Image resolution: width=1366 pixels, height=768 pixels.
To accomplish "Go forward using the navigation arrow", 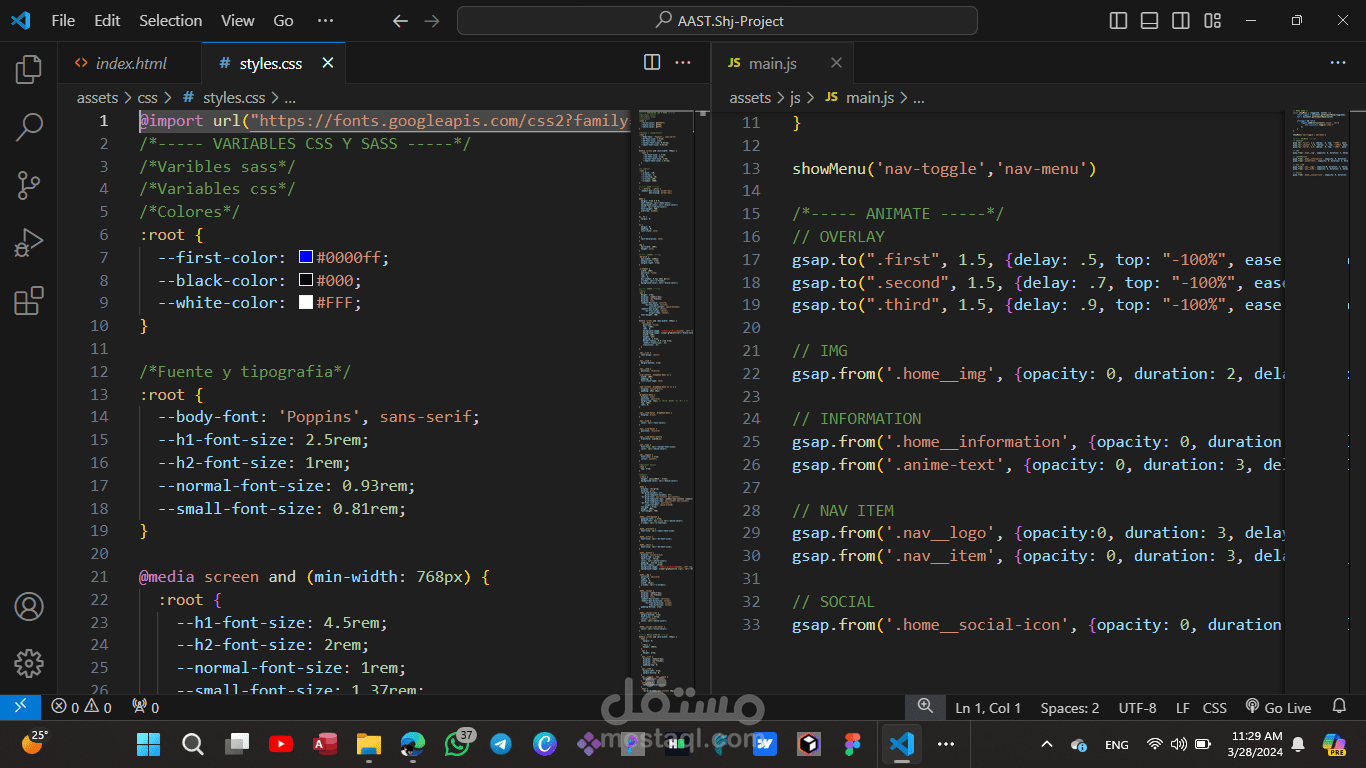I will click(x=432, y=20).
